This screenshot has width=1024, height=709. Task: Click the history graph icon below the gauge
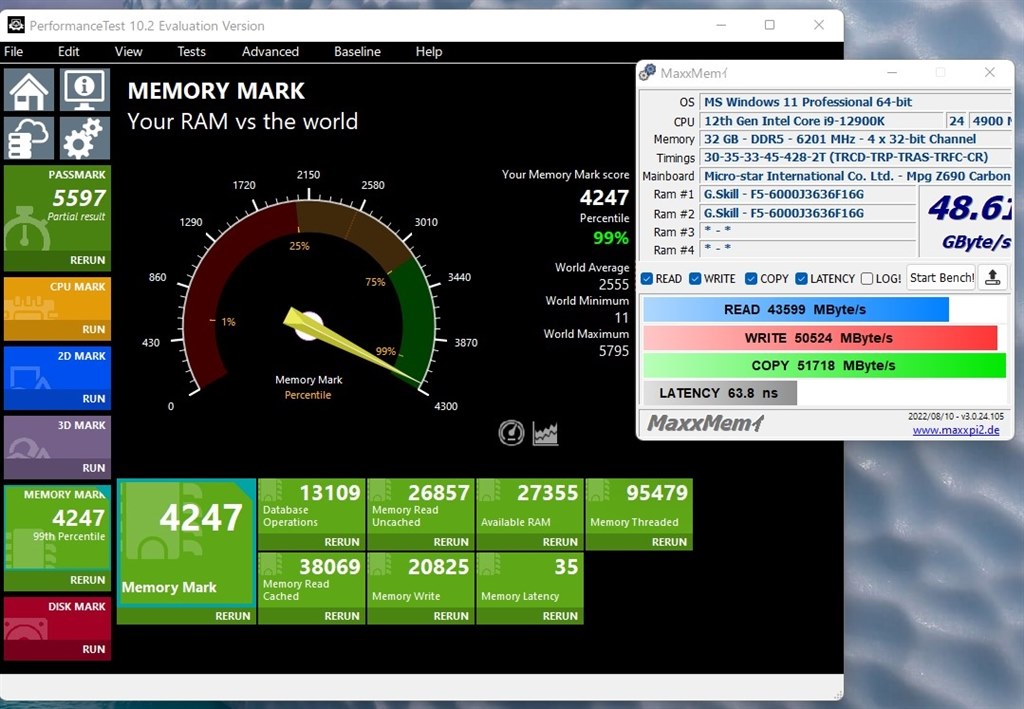coord(545,432)
